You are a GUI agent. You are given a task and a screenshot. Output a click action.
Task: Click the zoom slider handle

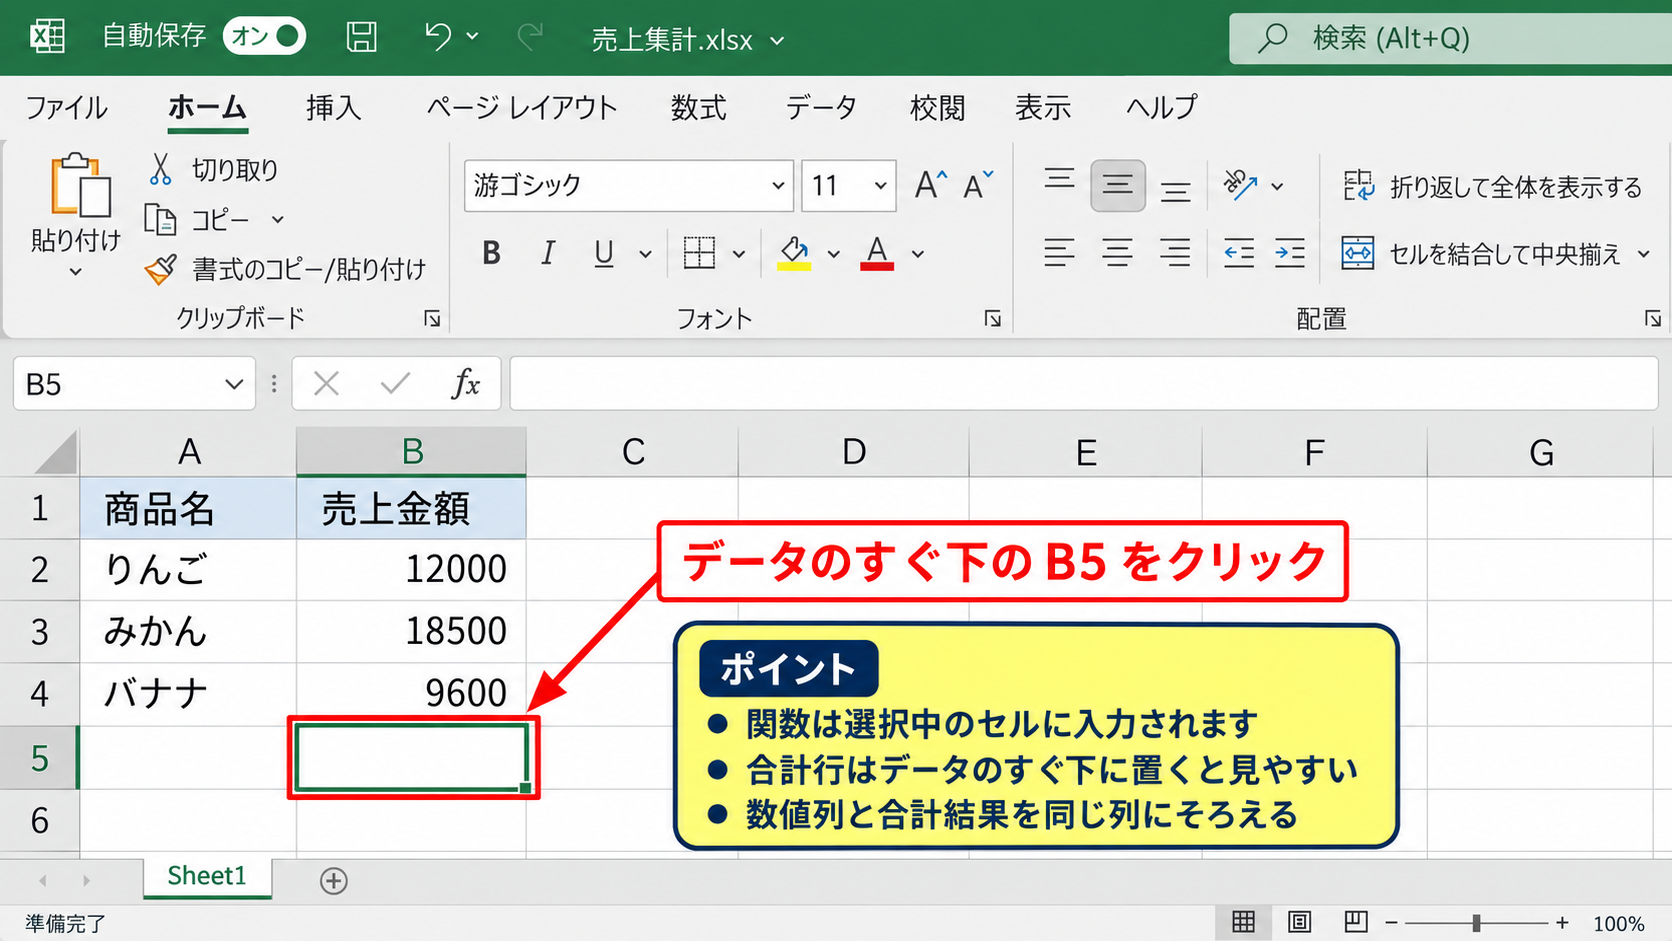pyautogui.click(x=1476, y=923)
